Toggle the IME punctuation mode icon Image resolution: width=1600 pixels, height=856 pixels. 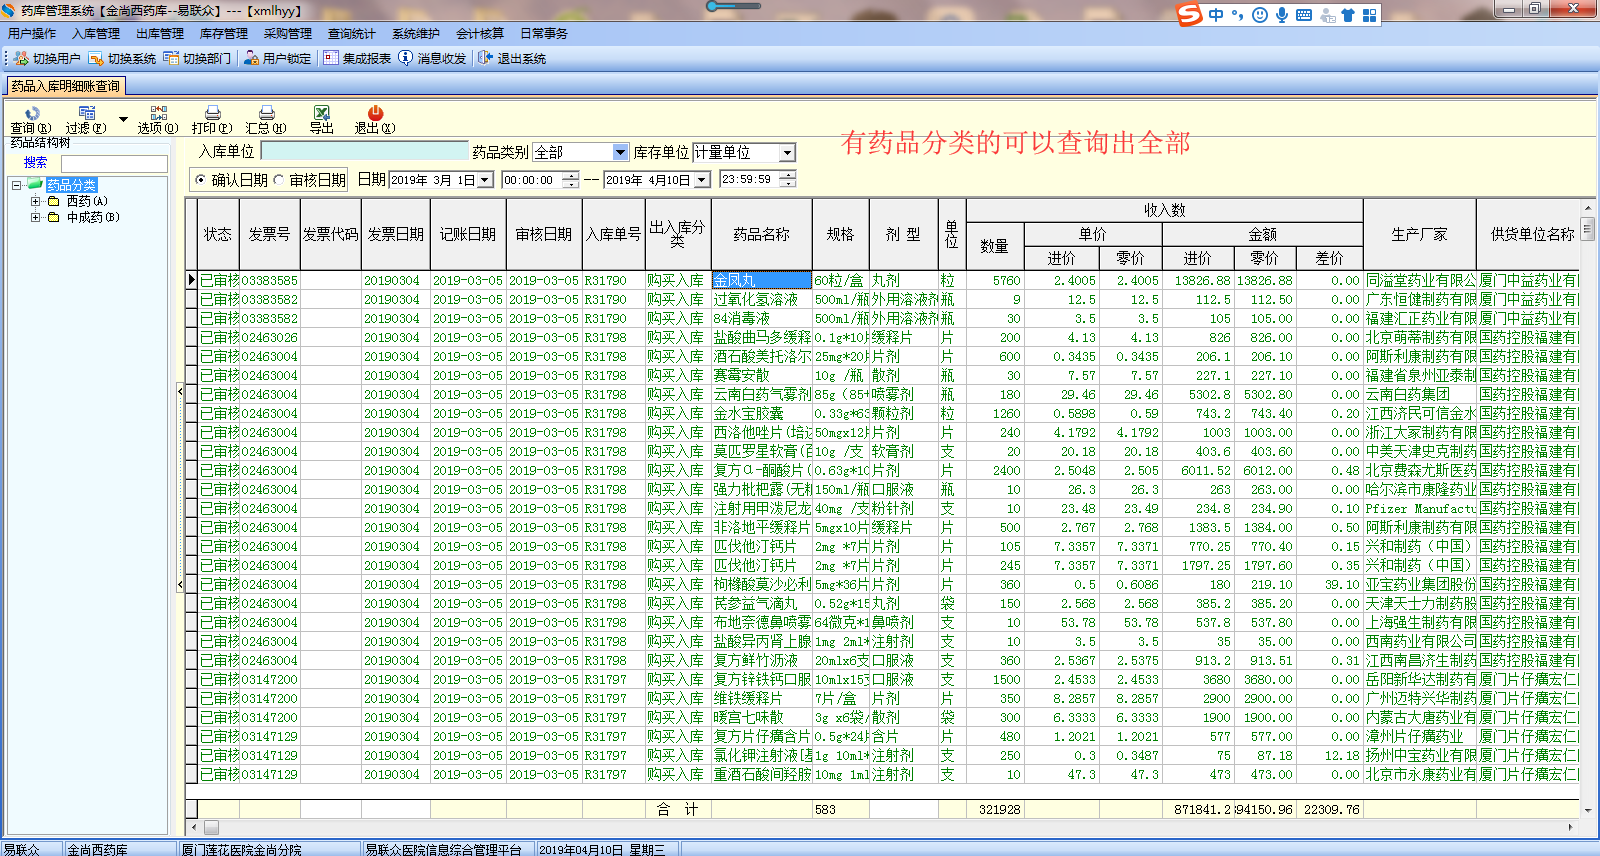1237,15
